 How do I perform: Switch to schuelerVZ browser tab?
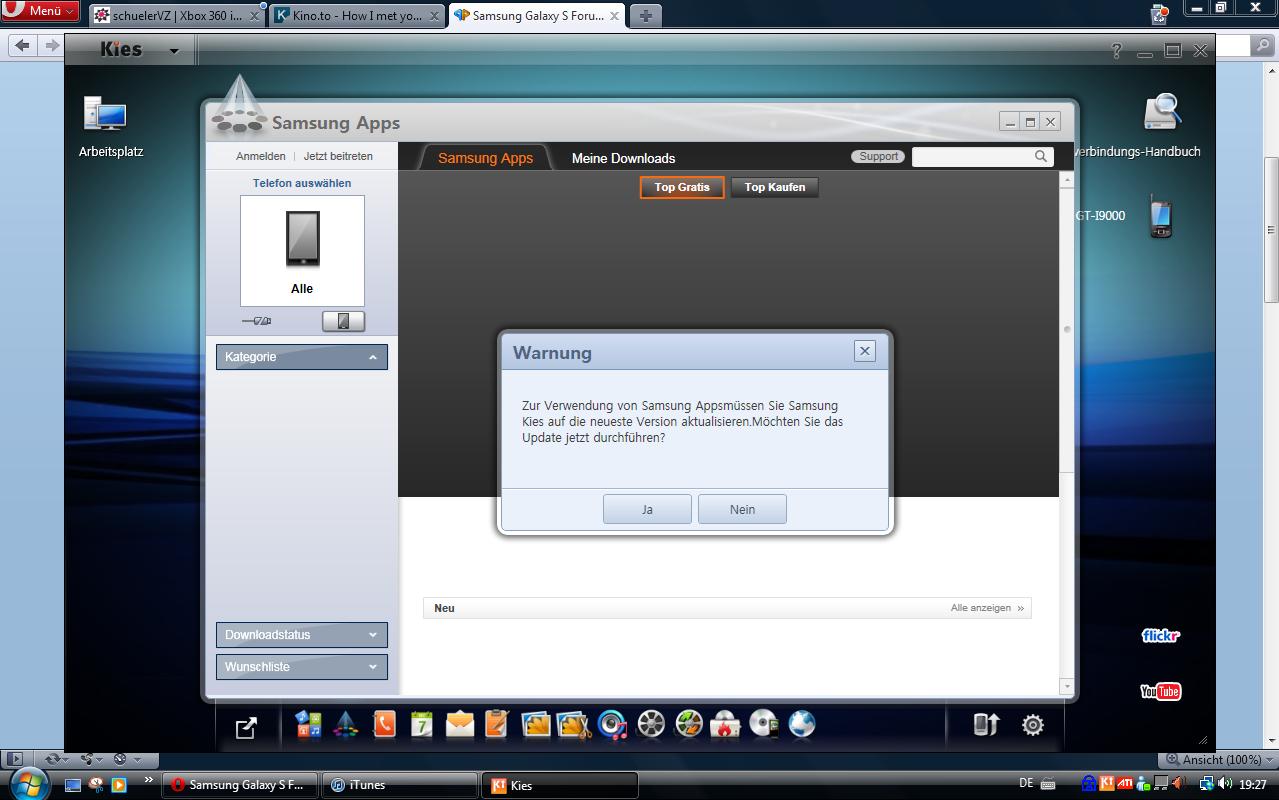[176, 16]
